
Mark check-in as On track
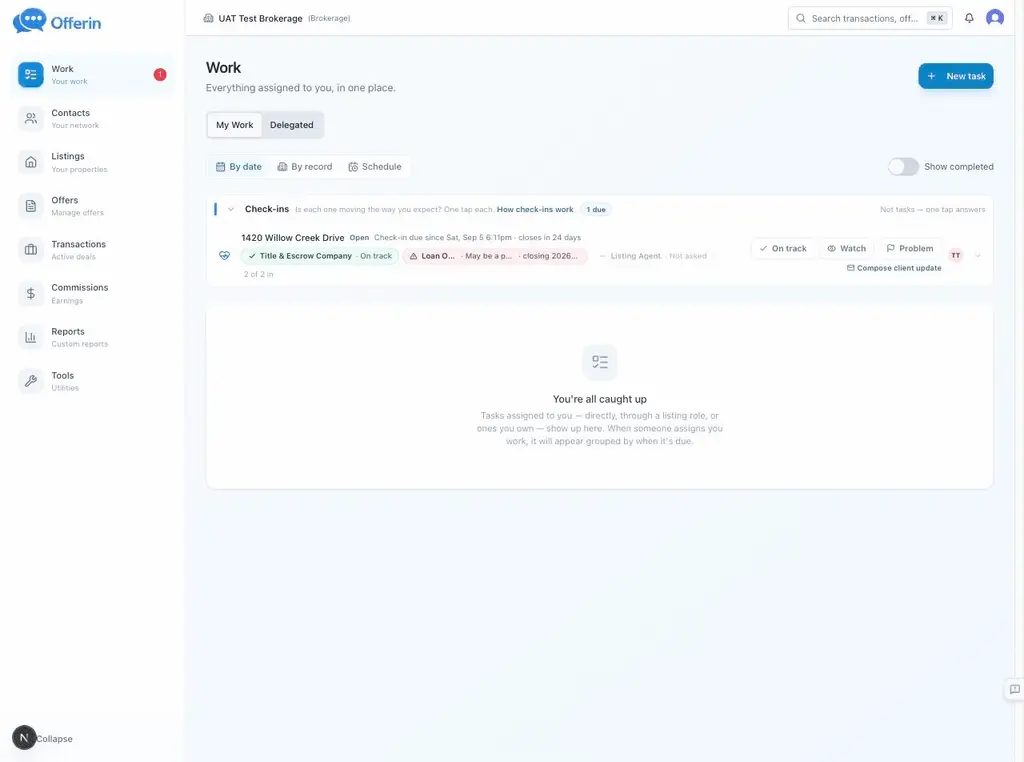coord(782,248)
